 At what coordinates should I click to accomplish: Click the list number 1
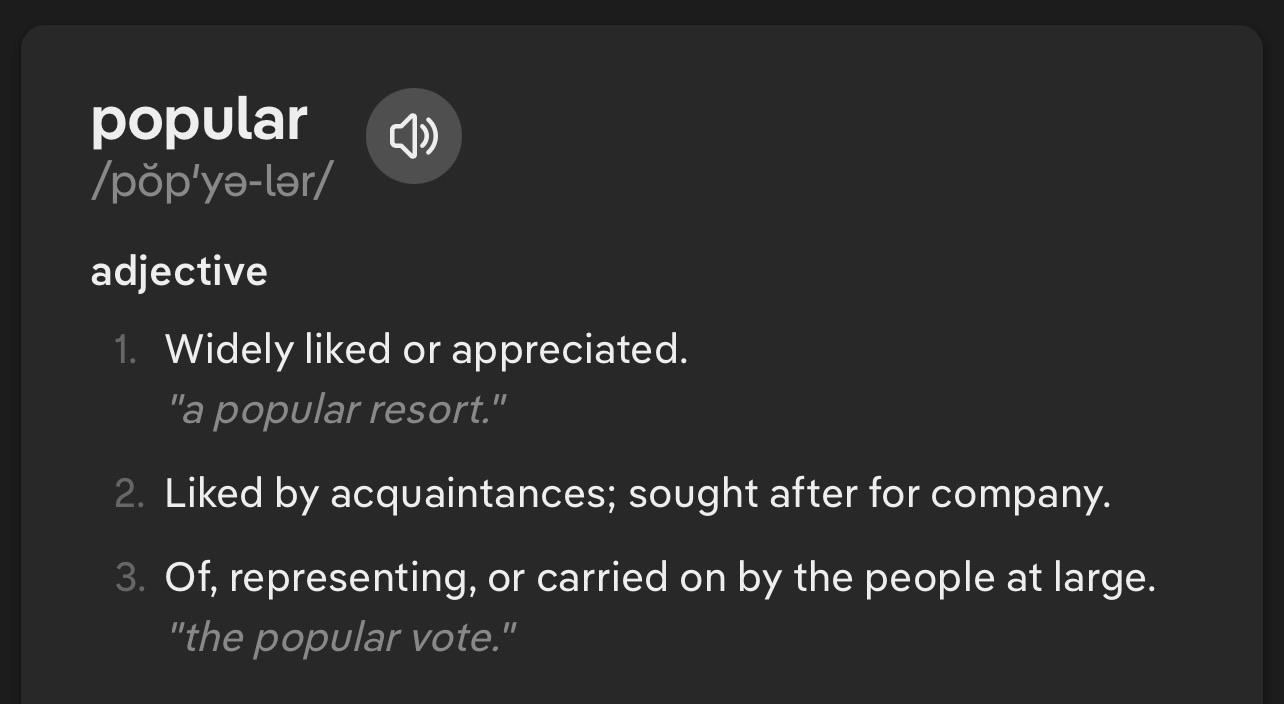pos(125,350)
